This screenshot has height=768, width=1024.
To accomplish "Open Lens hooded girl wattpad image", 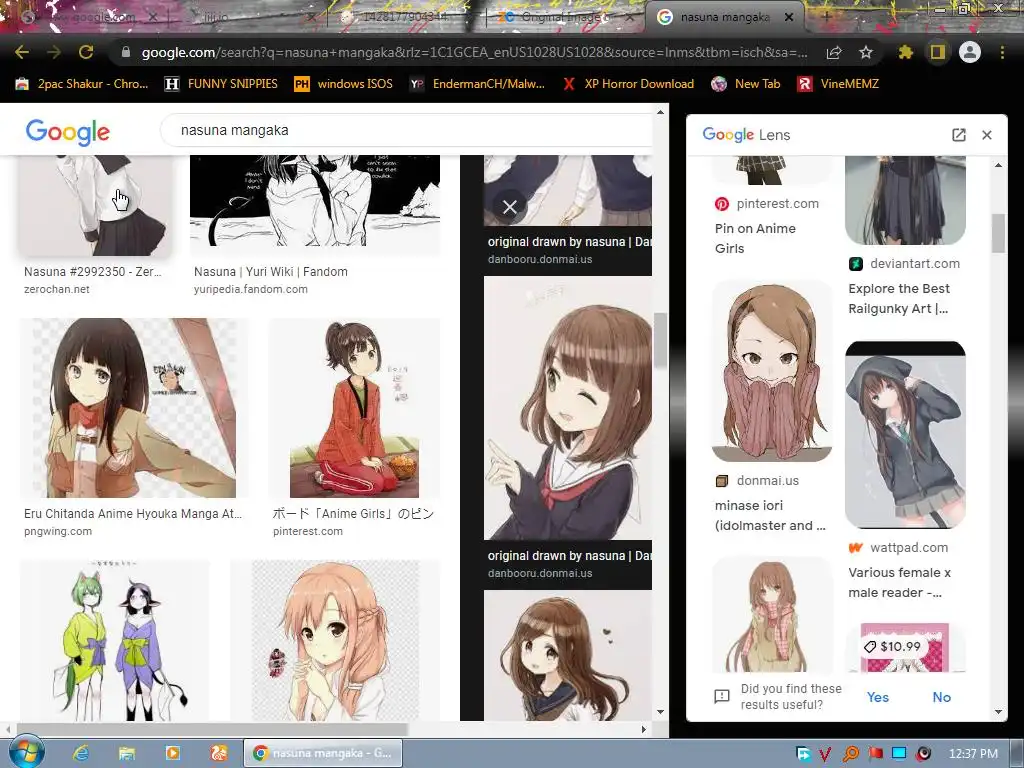I will coord(905,434).
